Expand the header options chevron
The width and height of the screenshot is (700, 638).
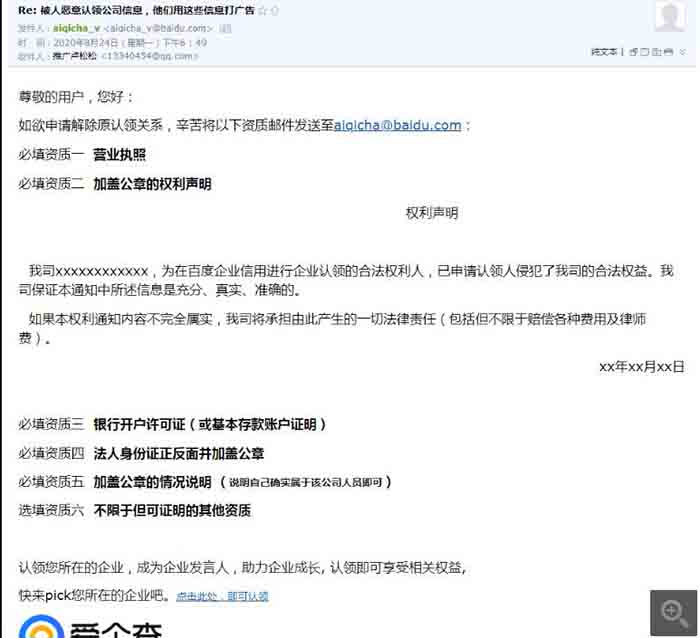(x=683, y=52)
